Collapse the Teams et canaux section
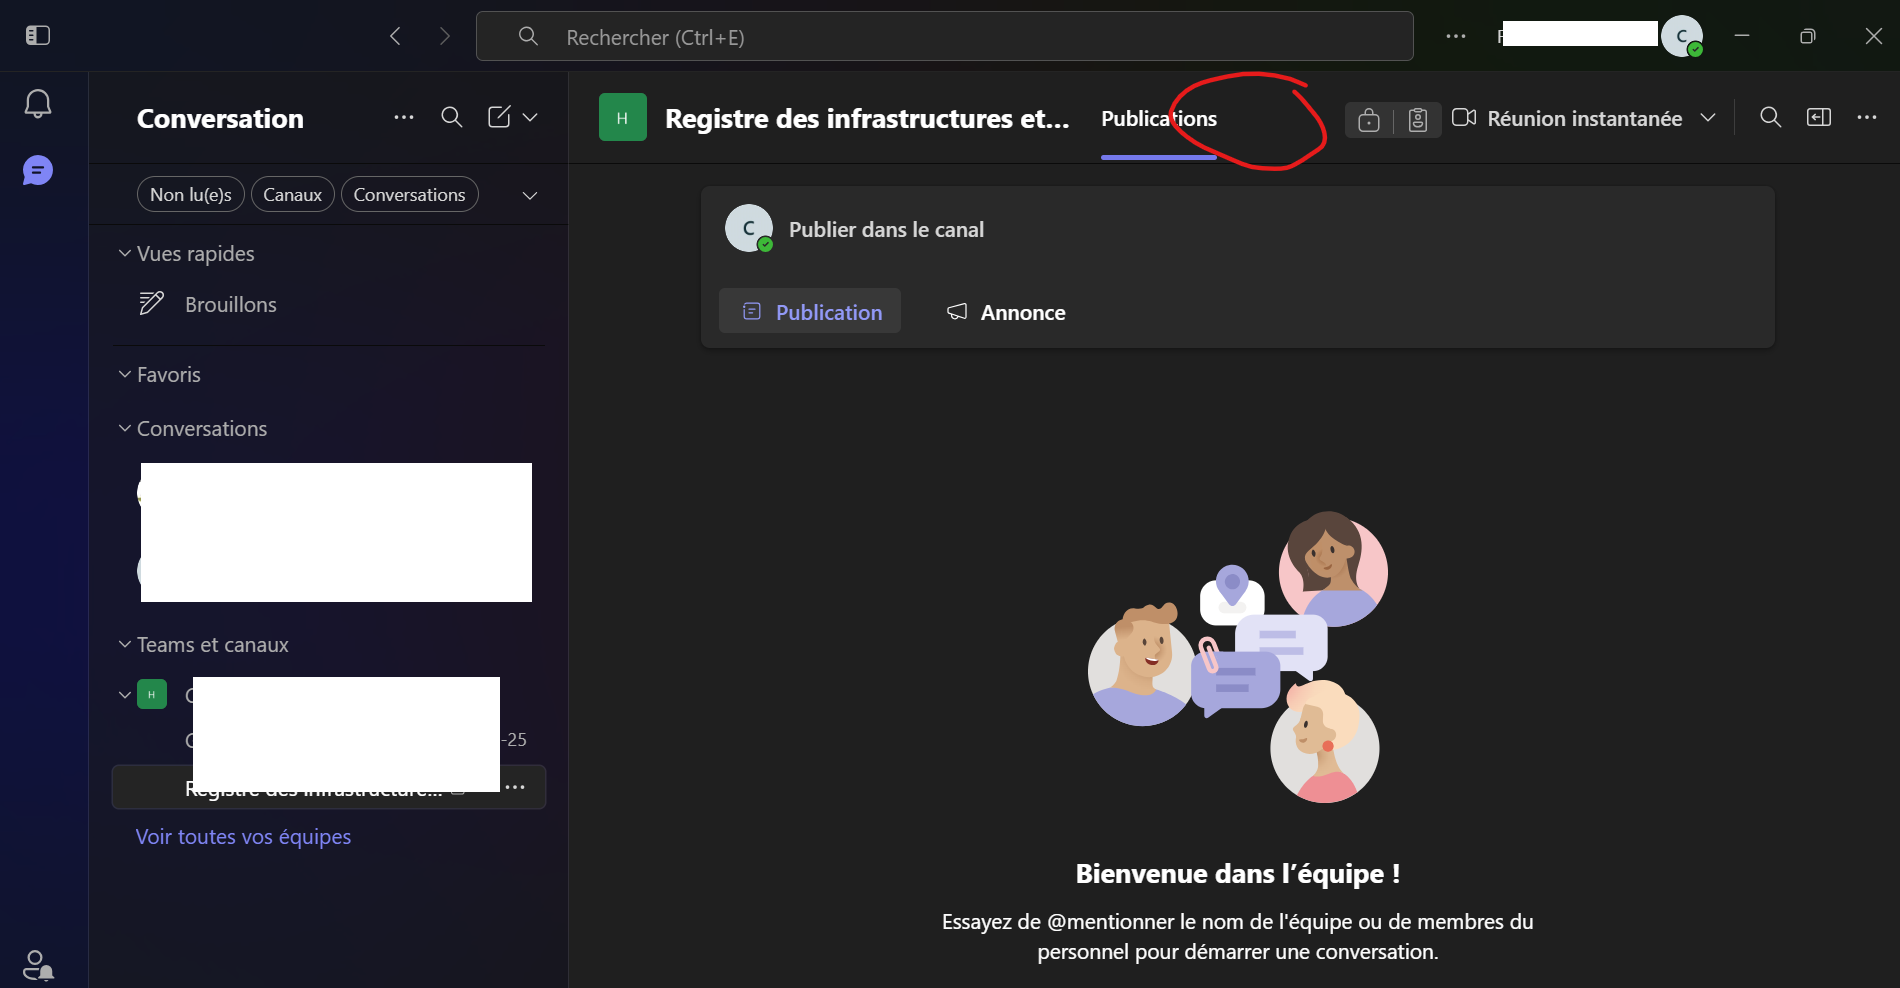The image size is (1900, 988). tap(125, 645)
